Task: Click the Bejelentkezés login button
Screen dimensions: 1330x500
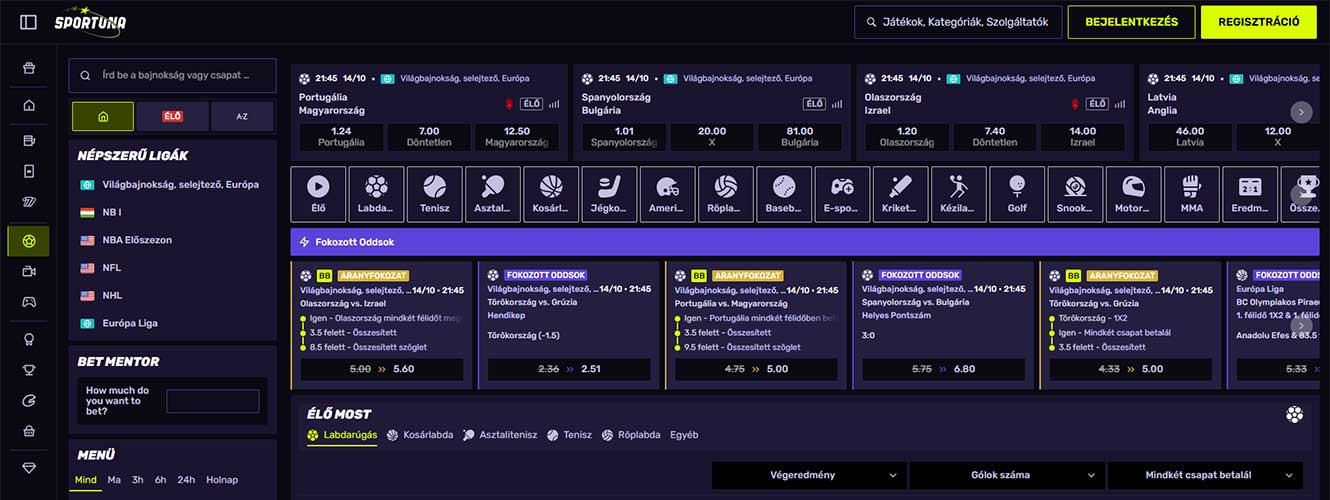Action: pos(1130,22)
